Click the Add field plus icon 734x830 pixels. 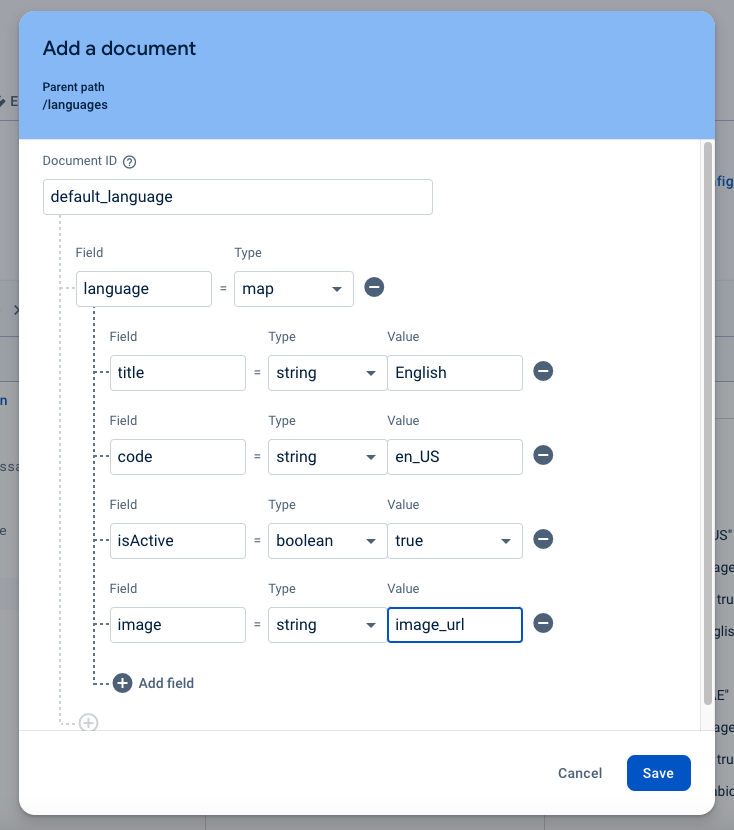(123, 683)
